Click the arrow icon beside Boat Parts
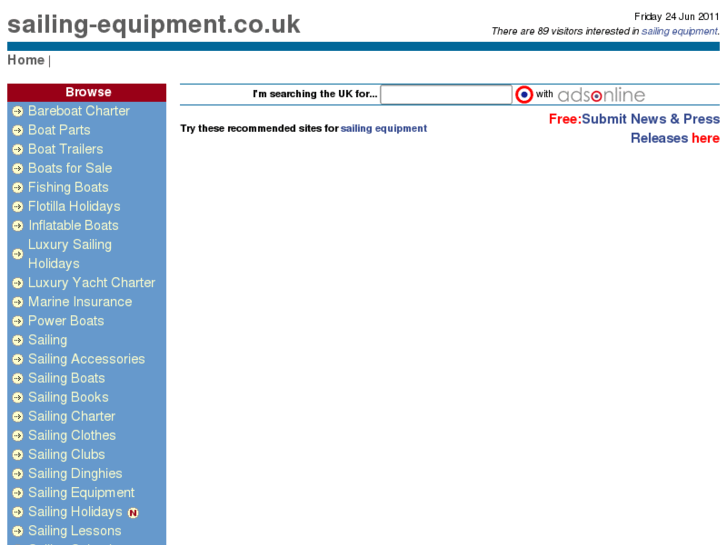 click(x=18, y=130)
